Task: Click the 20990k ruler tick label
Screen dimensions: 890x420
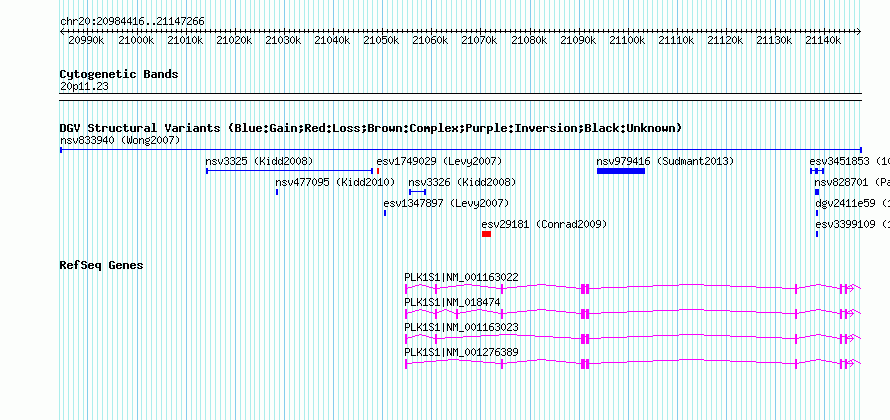Action: pos(86,40)
